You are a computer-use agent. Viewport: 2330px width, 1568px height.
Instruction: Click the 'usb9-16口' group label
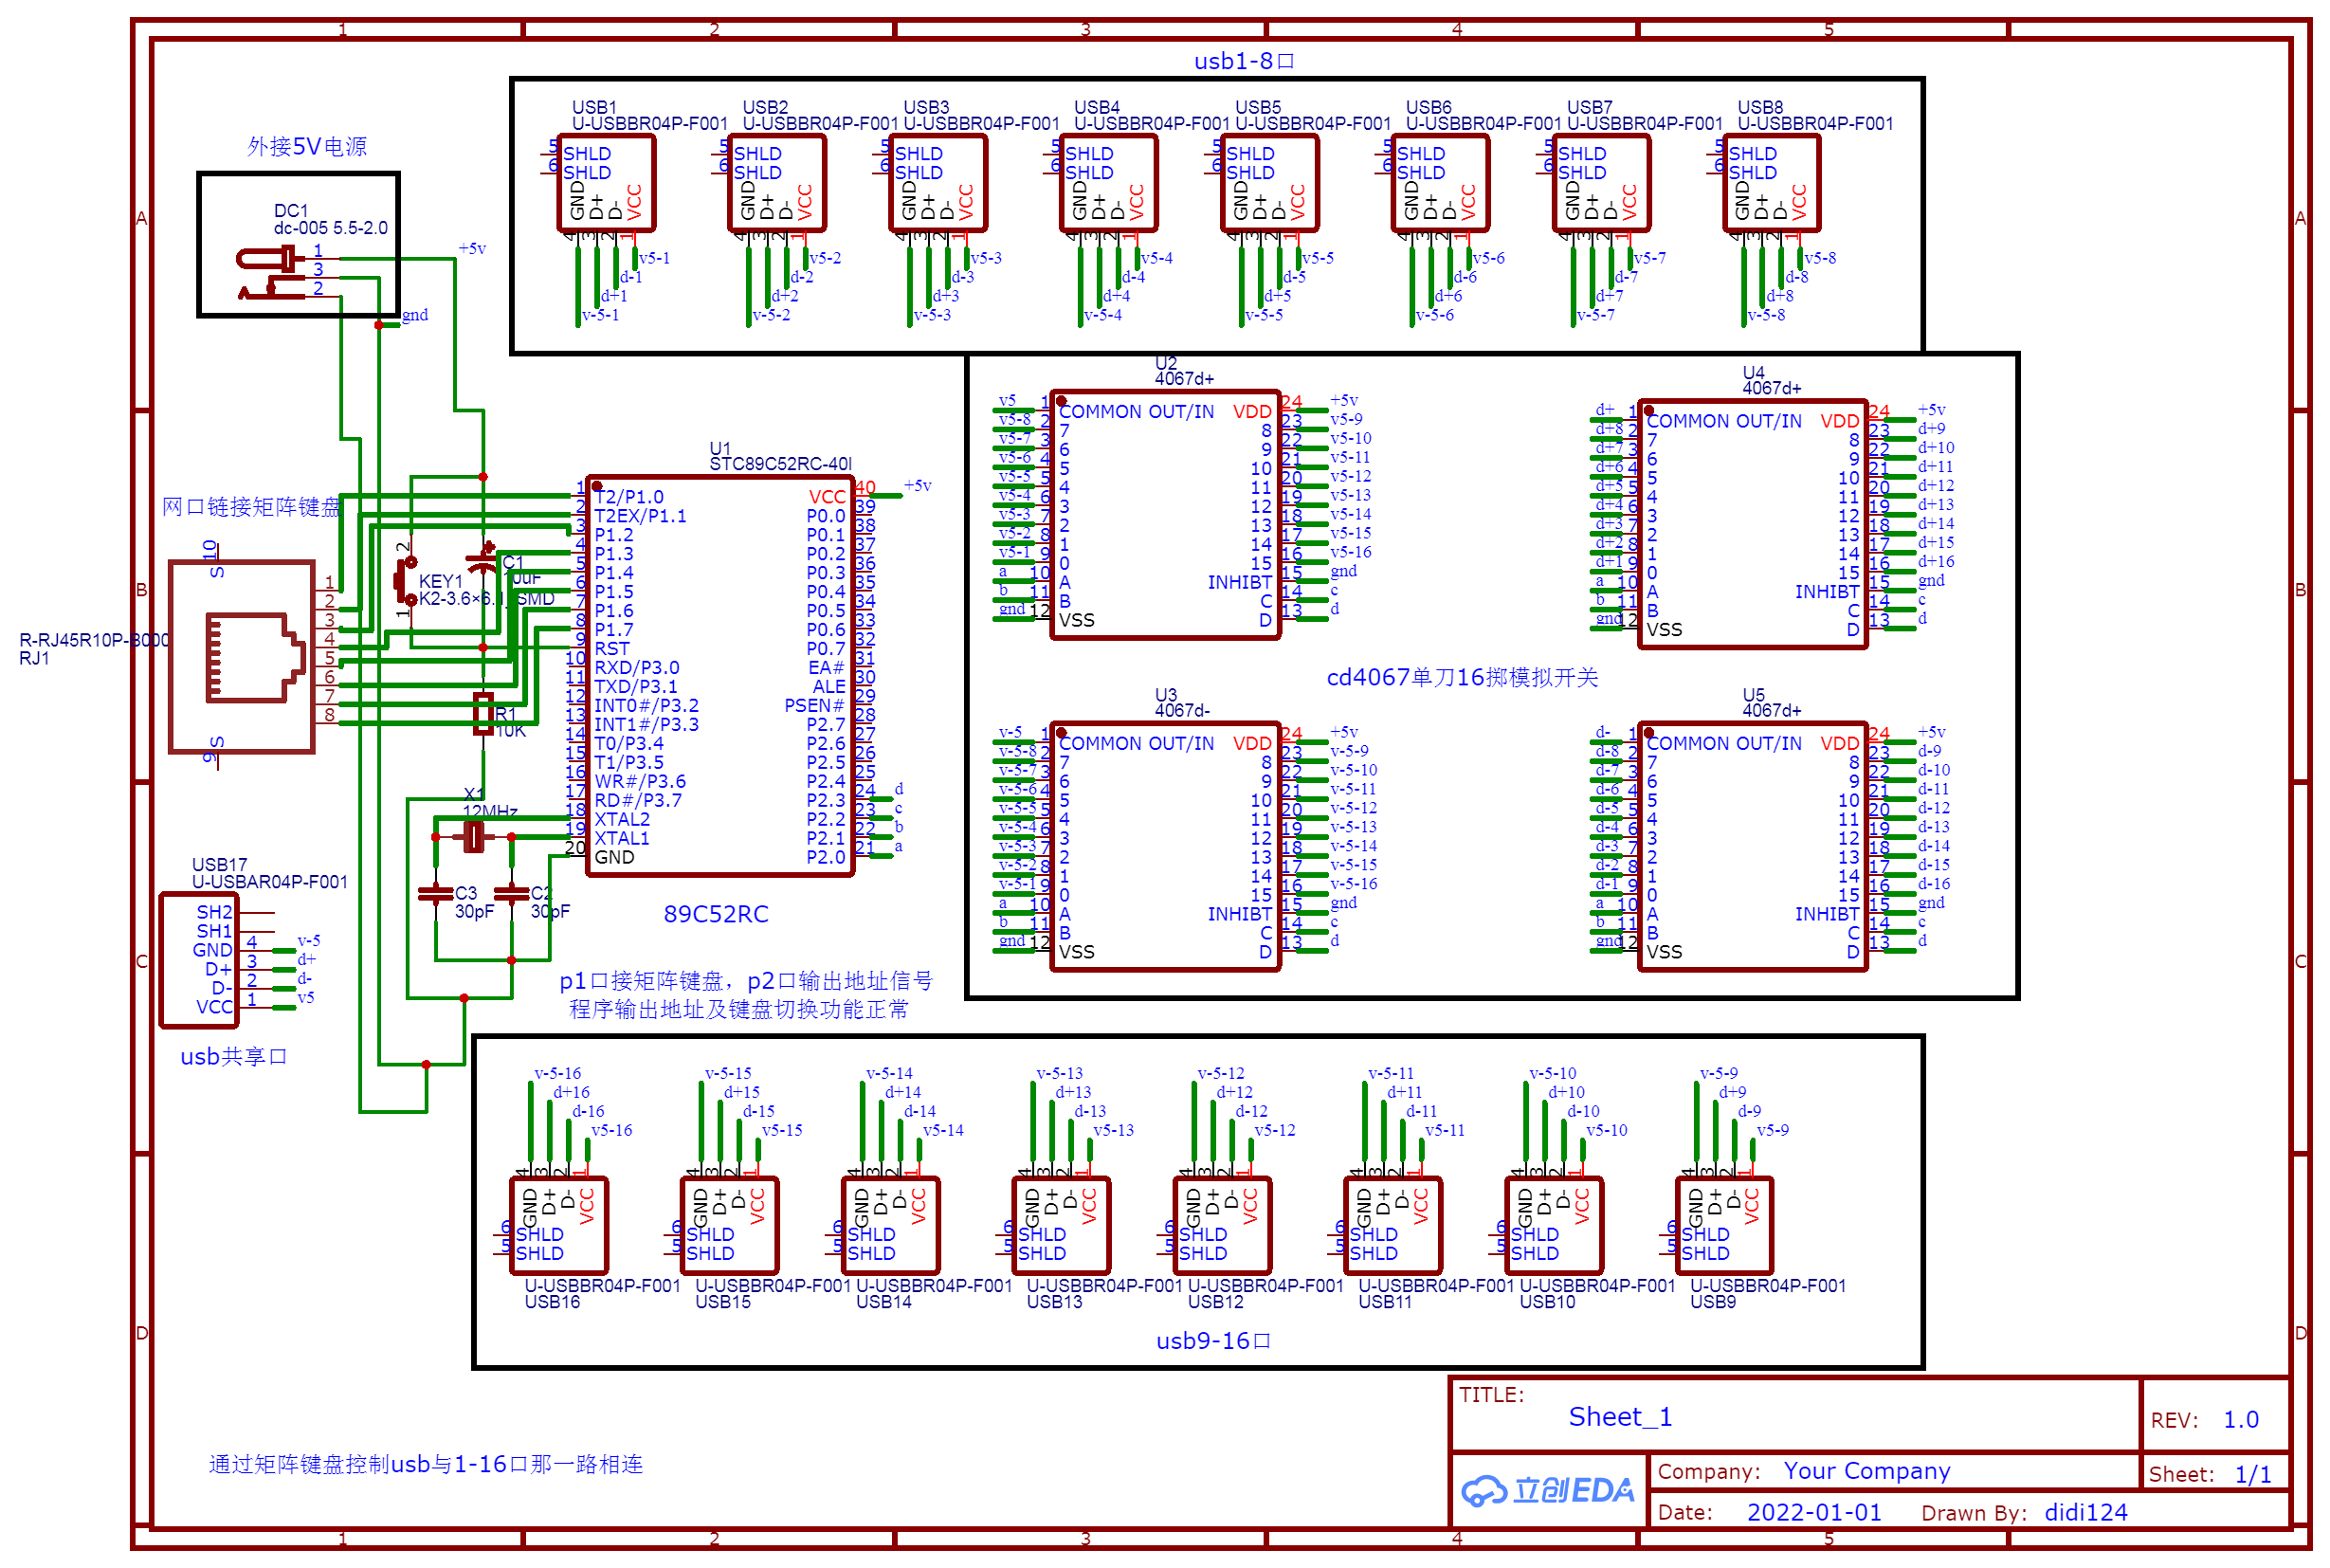click(1213, 1341)
